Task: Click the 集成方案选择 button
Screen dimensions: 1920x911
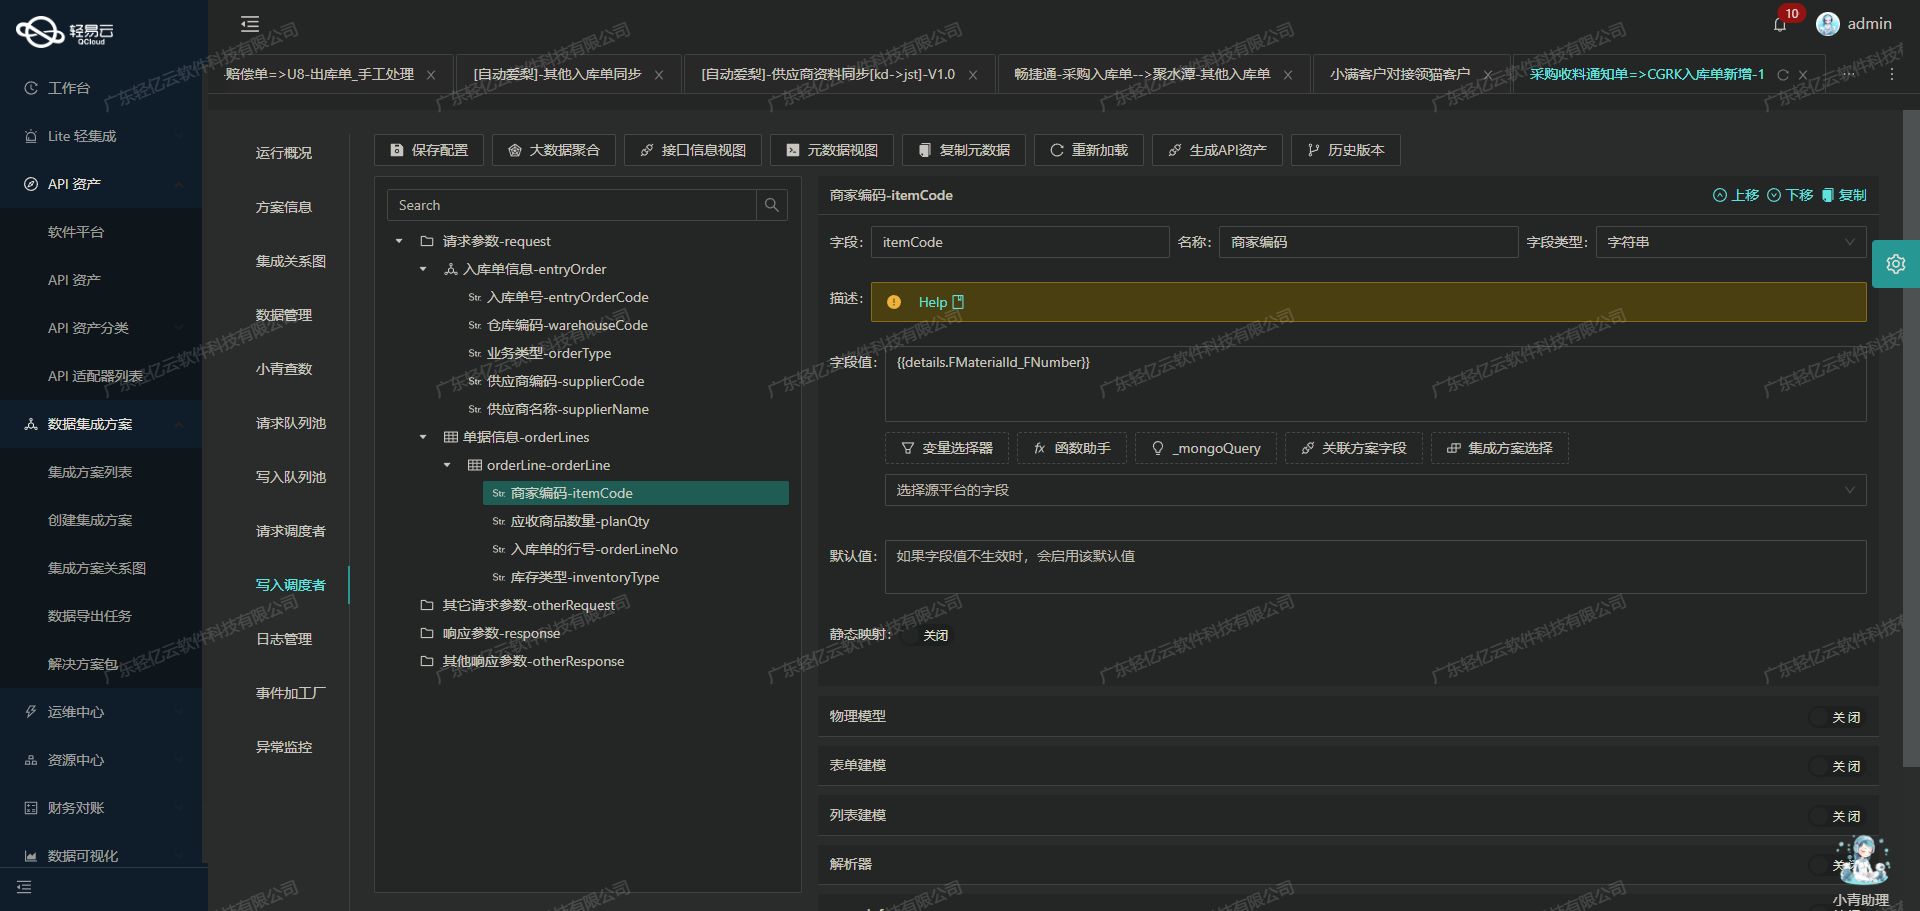Action: tap(1500, 448)
